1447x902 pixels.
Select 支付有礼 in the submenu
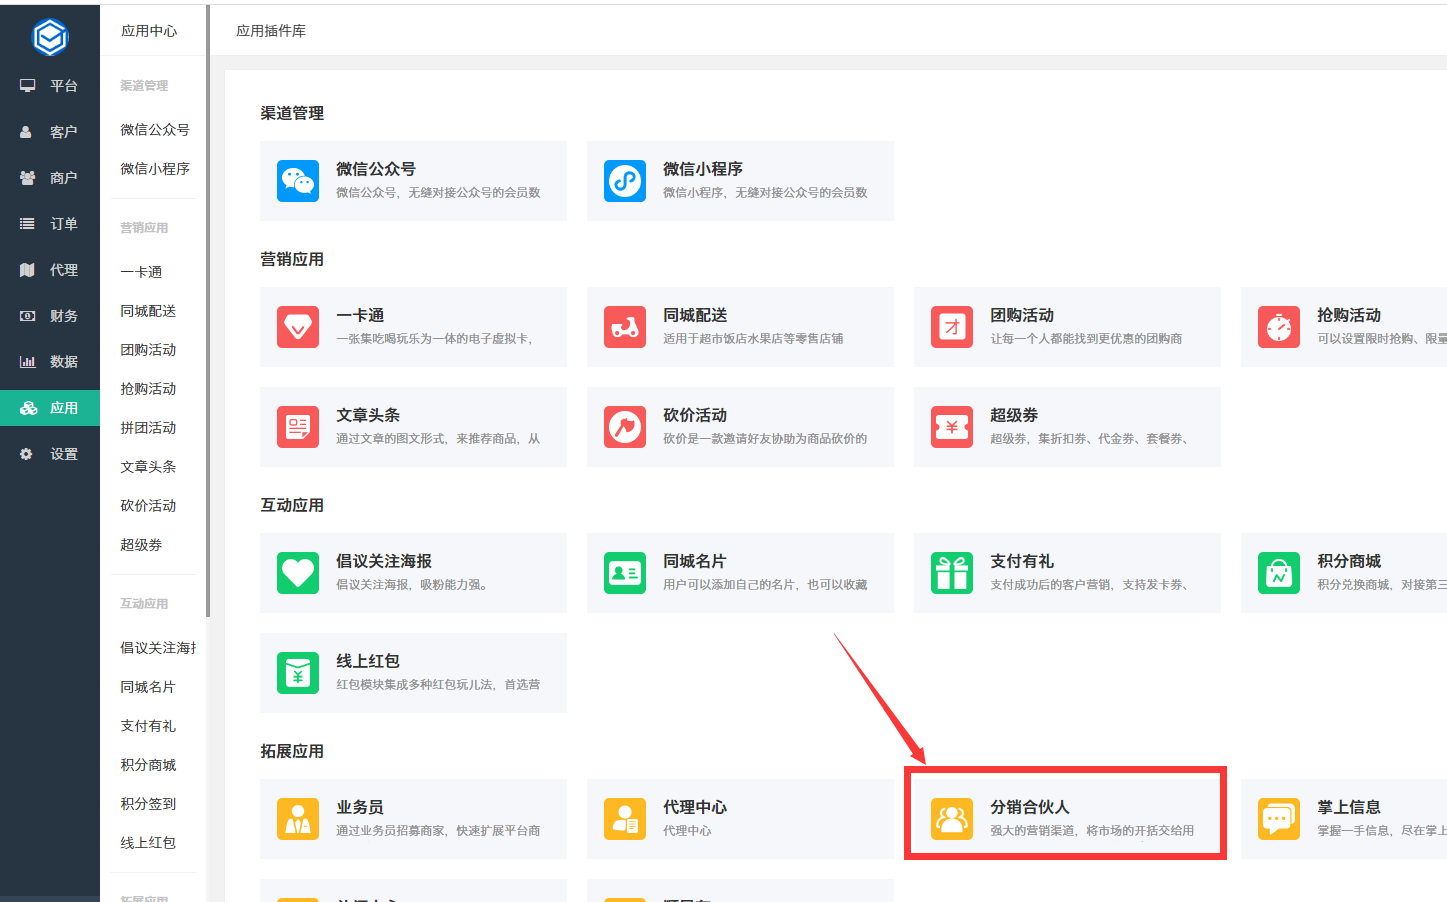pos(148,726)
